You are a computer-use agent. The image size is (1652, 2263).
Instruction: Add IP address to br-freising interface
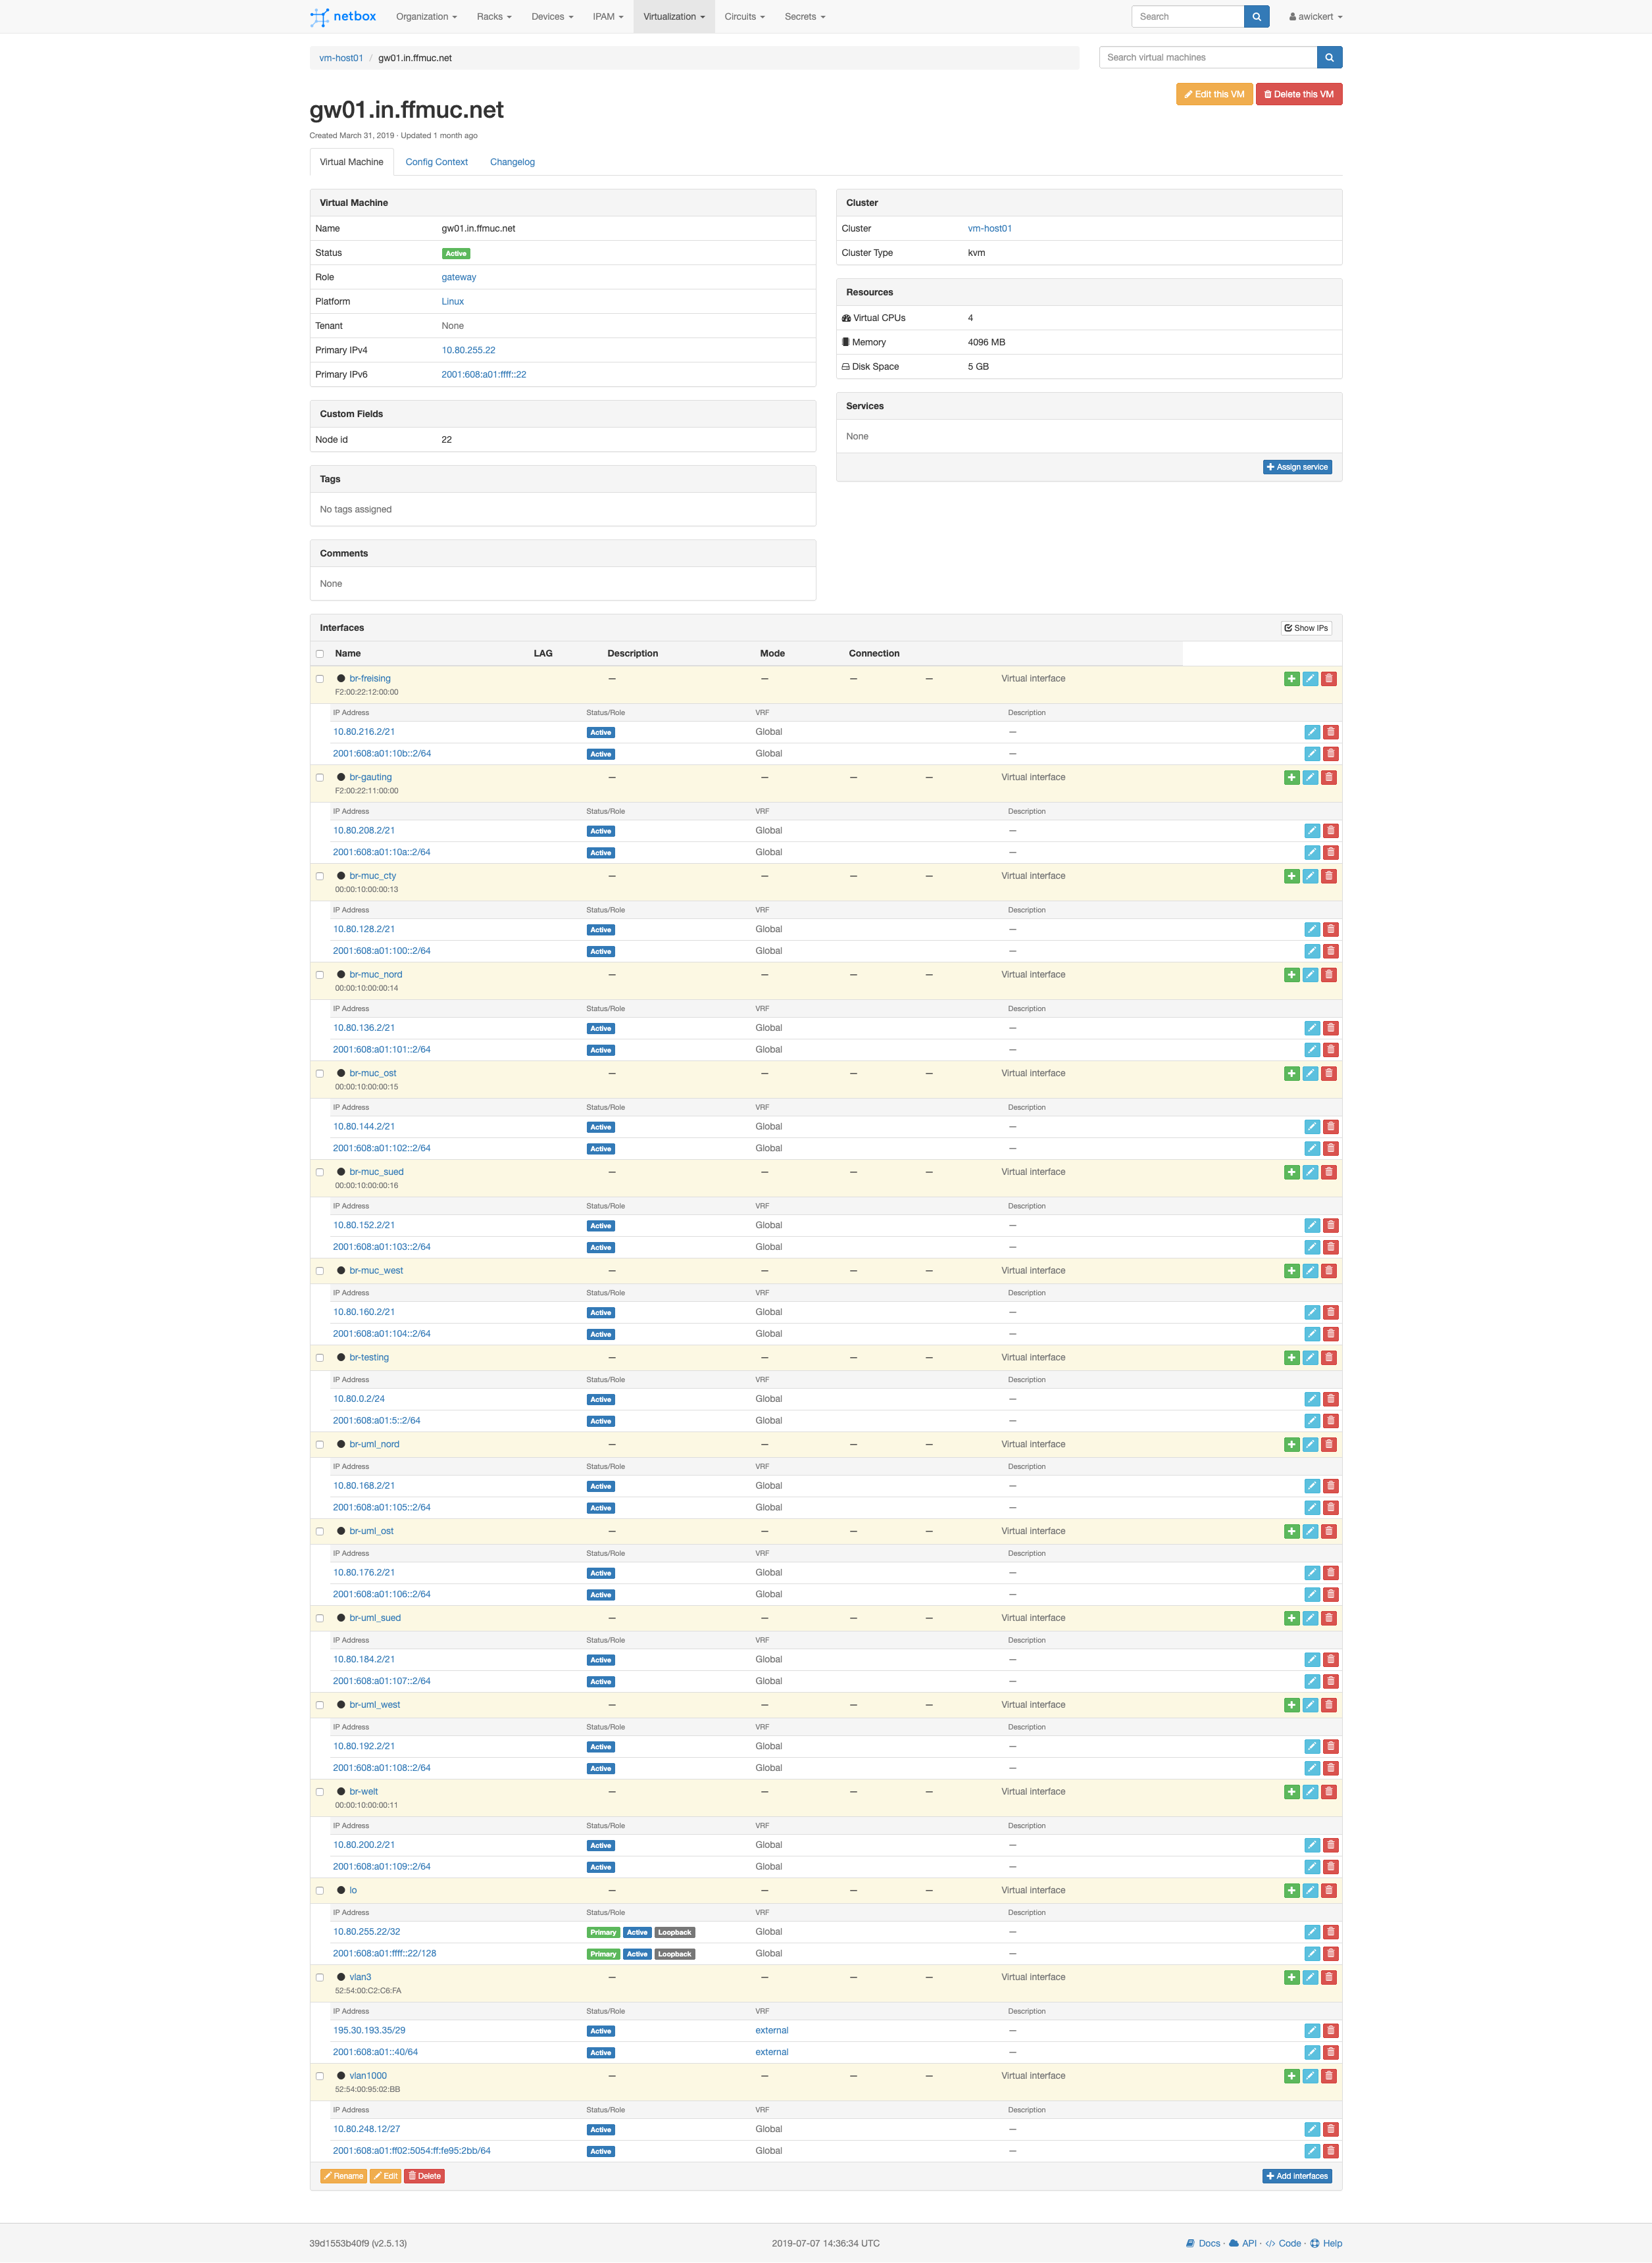pos(1291,679)
